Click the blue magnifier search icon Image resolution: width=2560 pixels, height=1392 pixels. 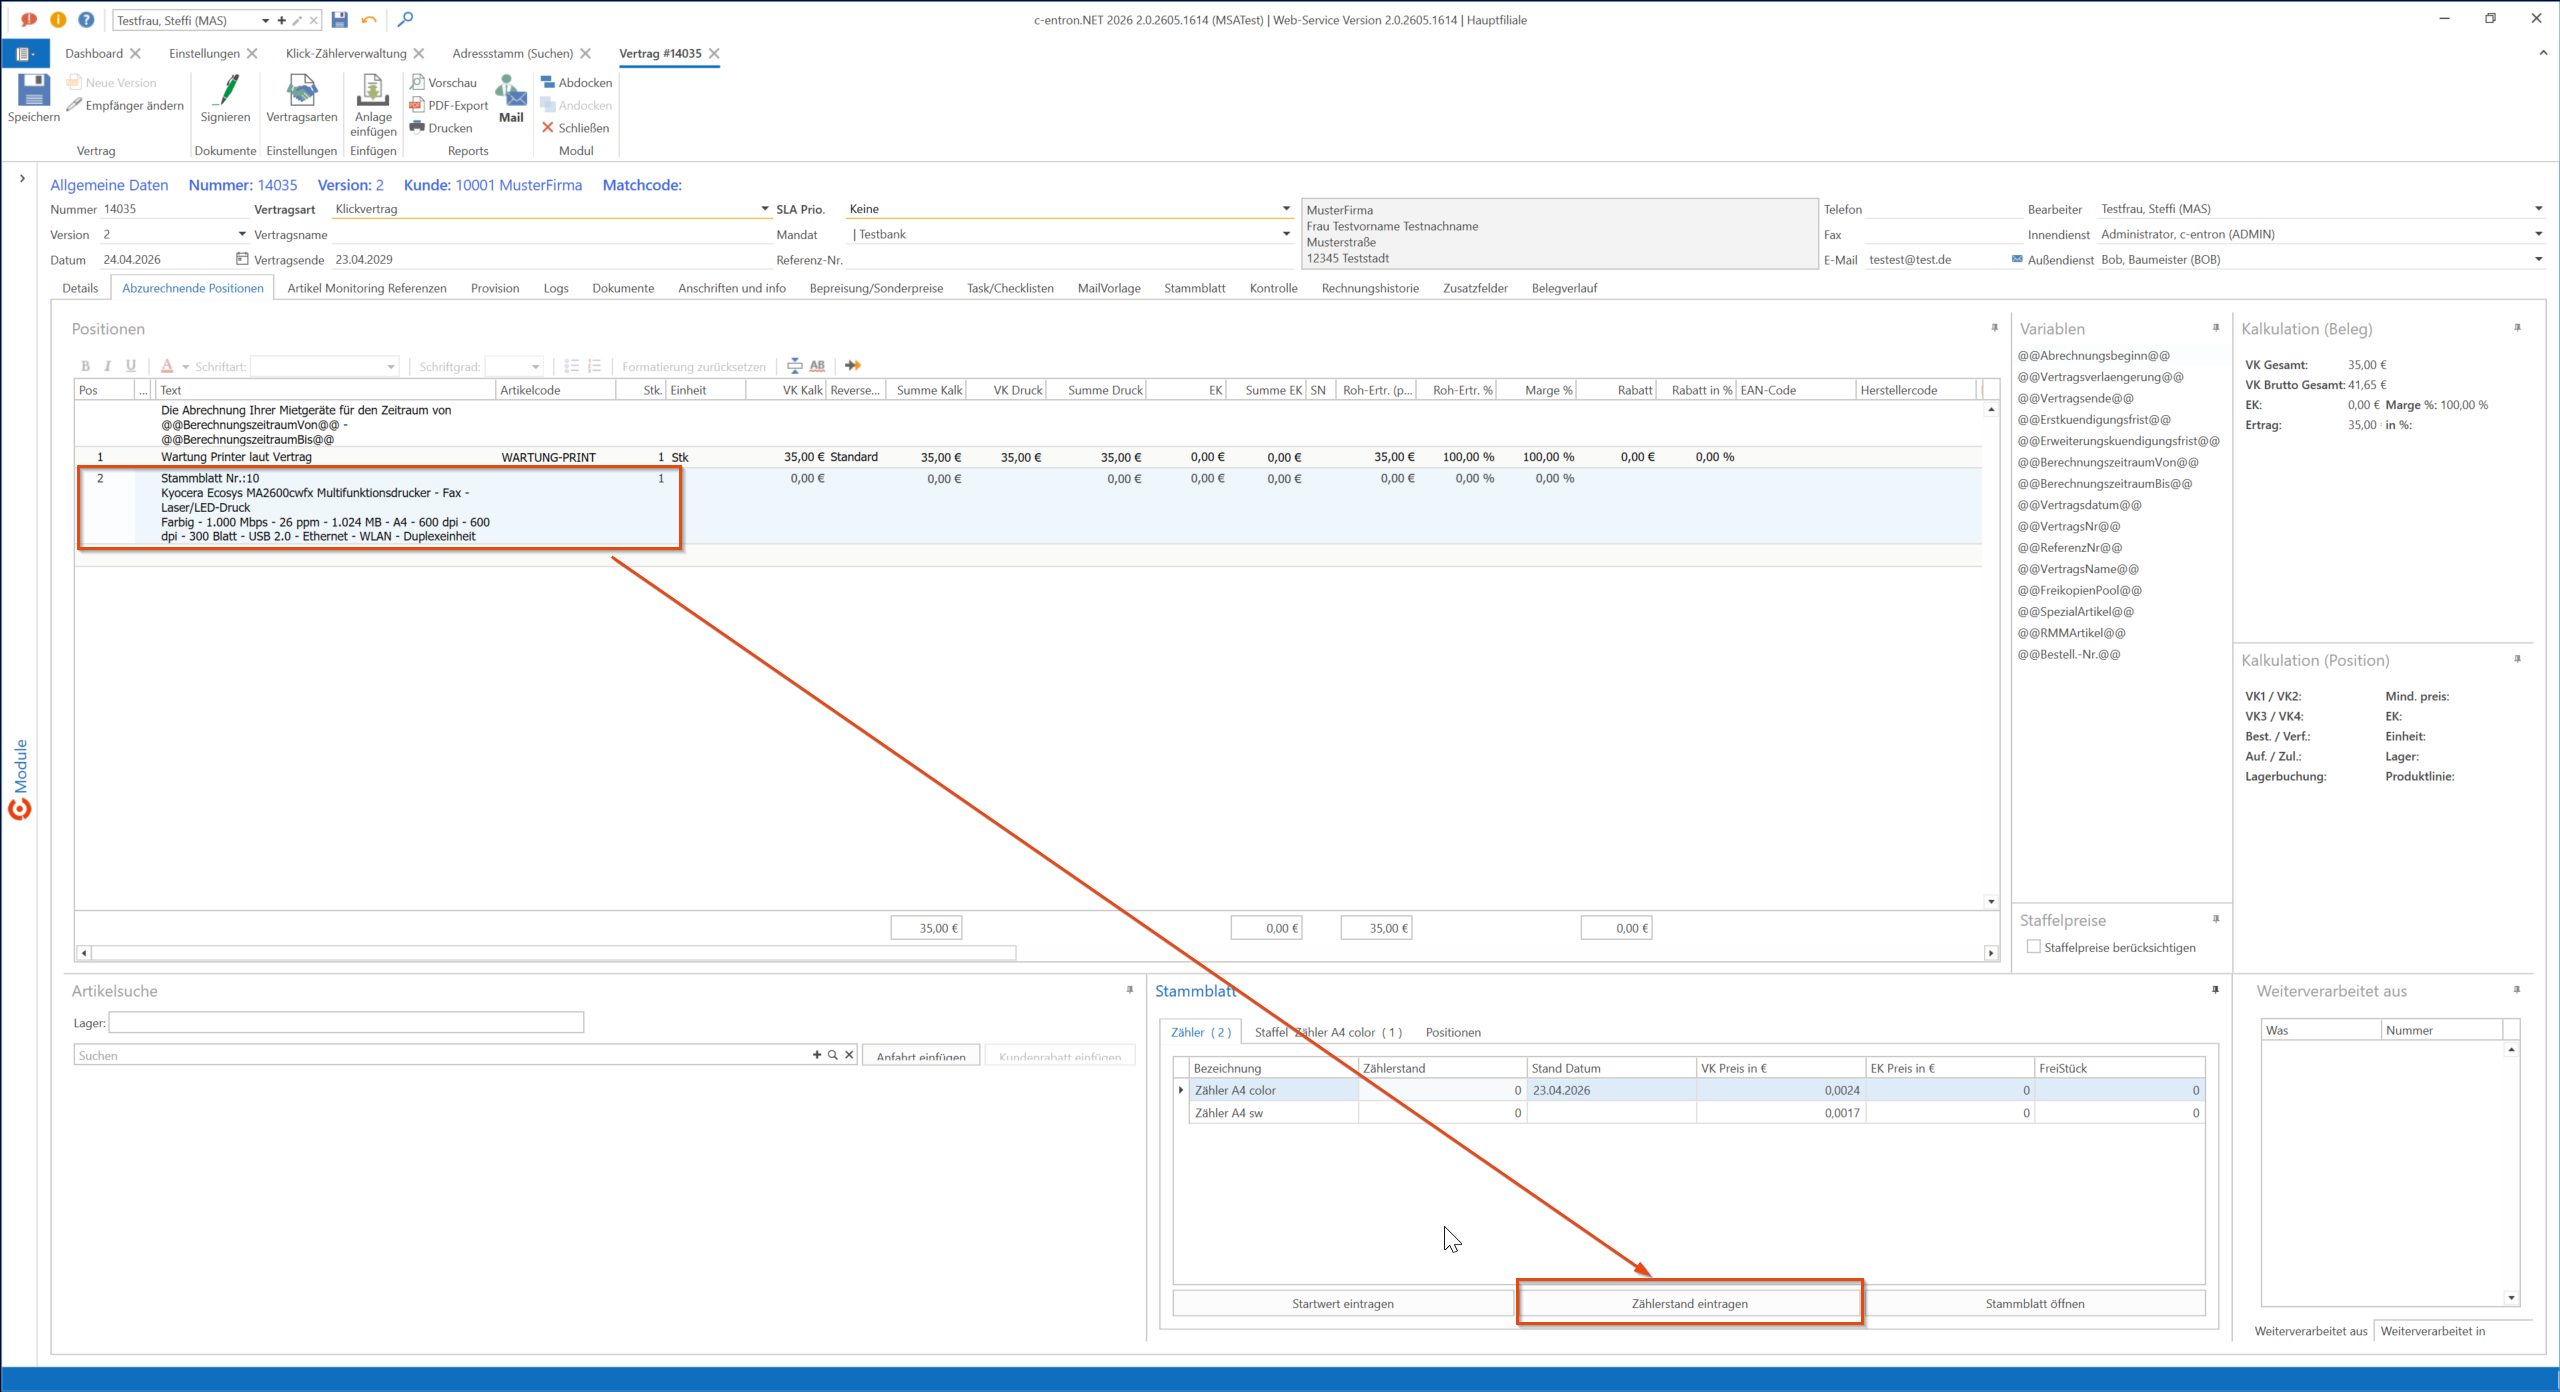[x=405, y=19]
